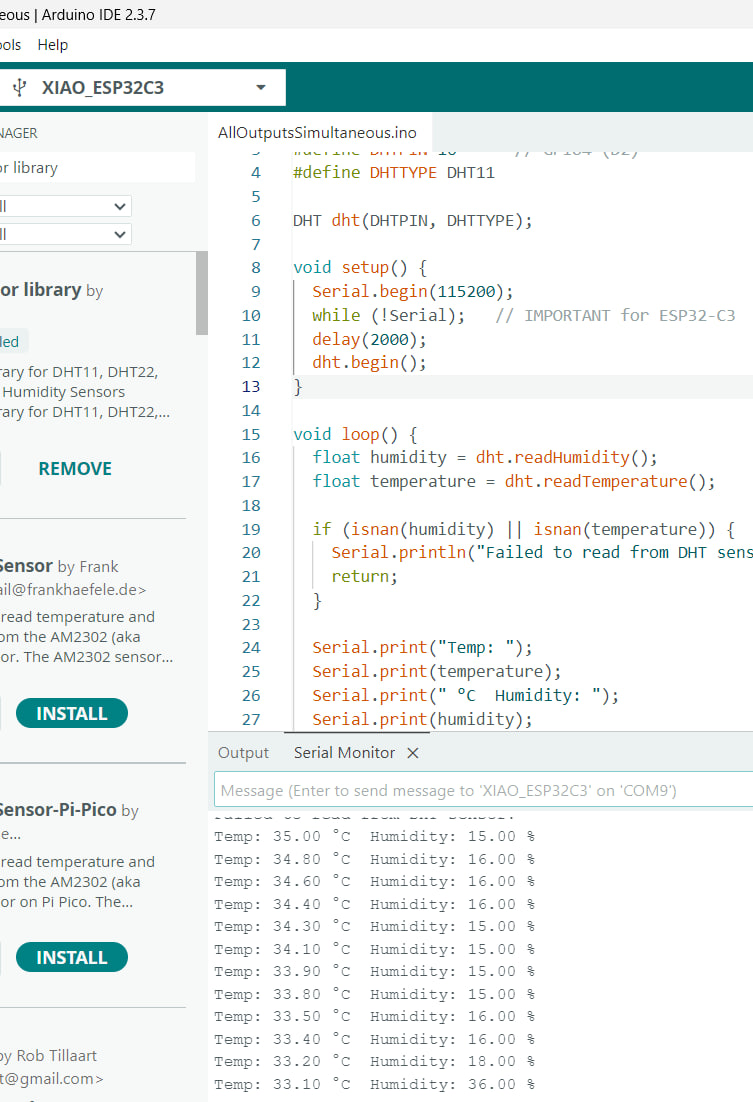Screen dimensions: 753x1102
Task: Switch to the Output tab
Action: coord(243,753)
